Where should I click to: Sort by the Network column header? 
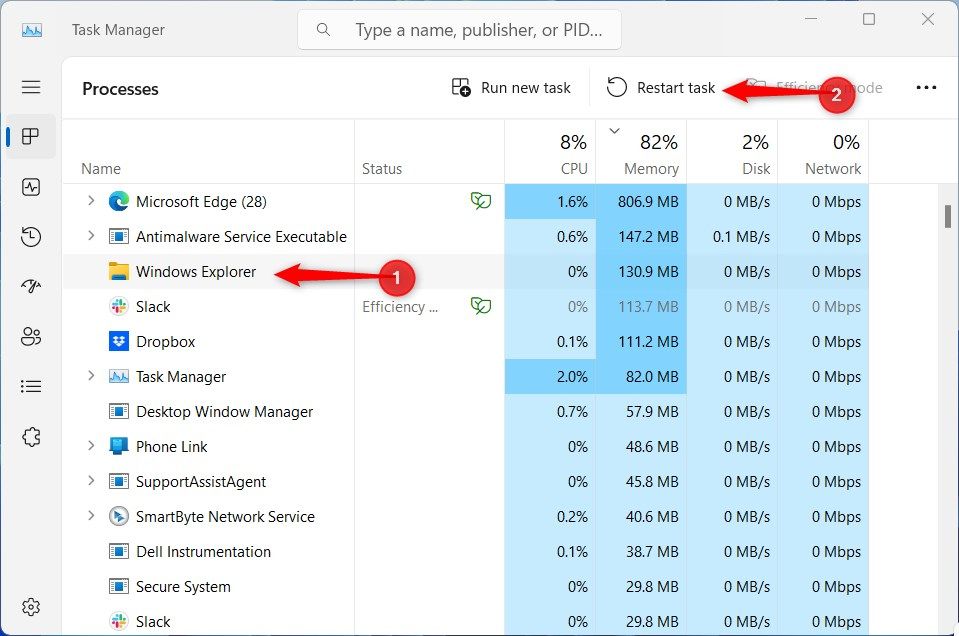[823, 153]
